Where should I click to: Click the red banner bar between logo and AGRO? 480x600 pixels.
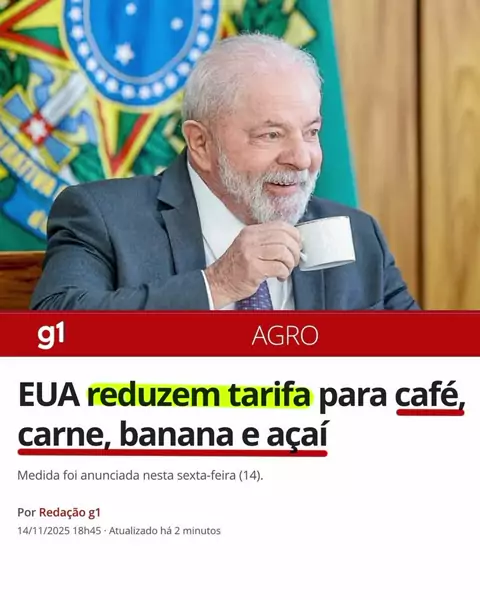tap(157, 335)
